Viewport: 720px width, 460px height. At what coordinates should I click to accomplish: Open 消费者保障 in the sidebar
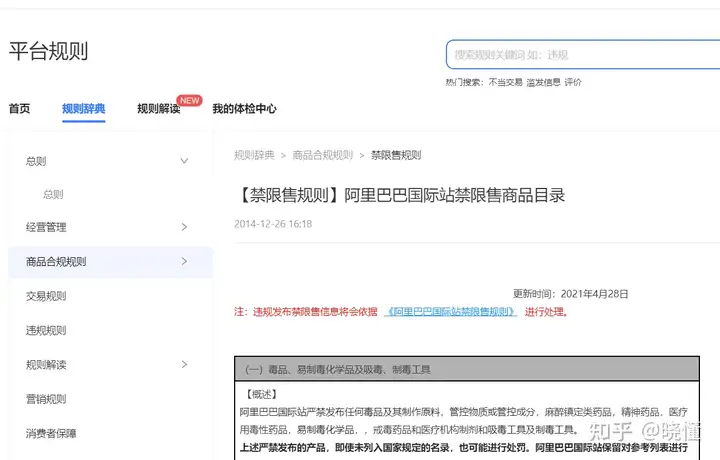[x=51, y=433]
